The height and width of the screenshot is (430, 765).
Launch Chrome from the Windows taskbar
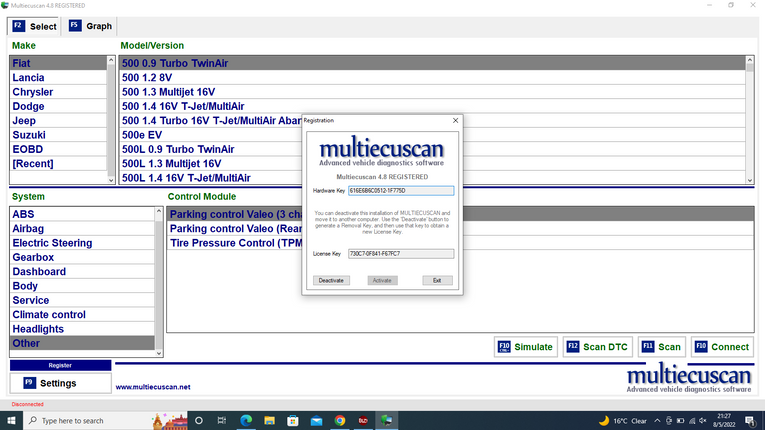340,420
